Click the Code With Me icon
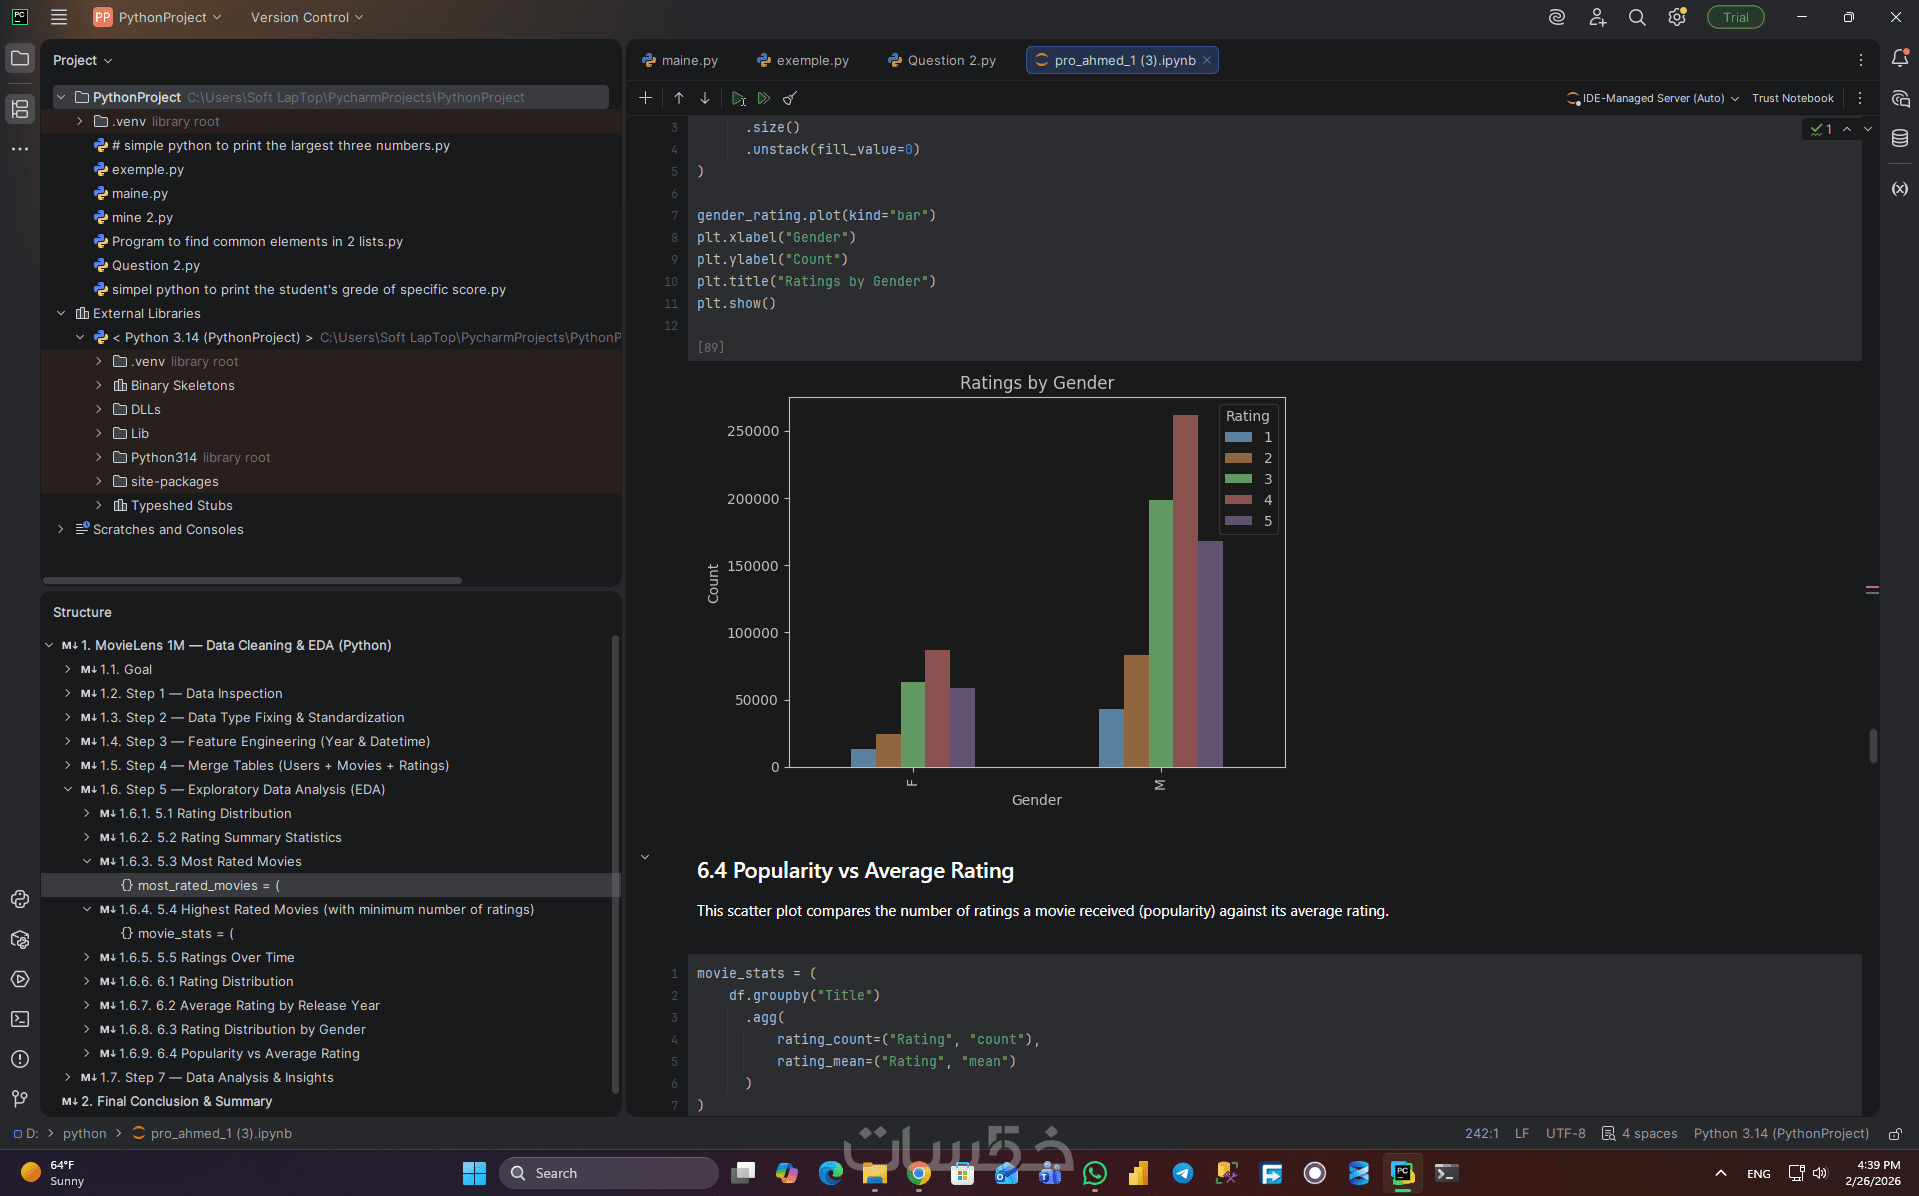The image size is (1919, 1196). pyautogui.click(x=1597, y=17)
